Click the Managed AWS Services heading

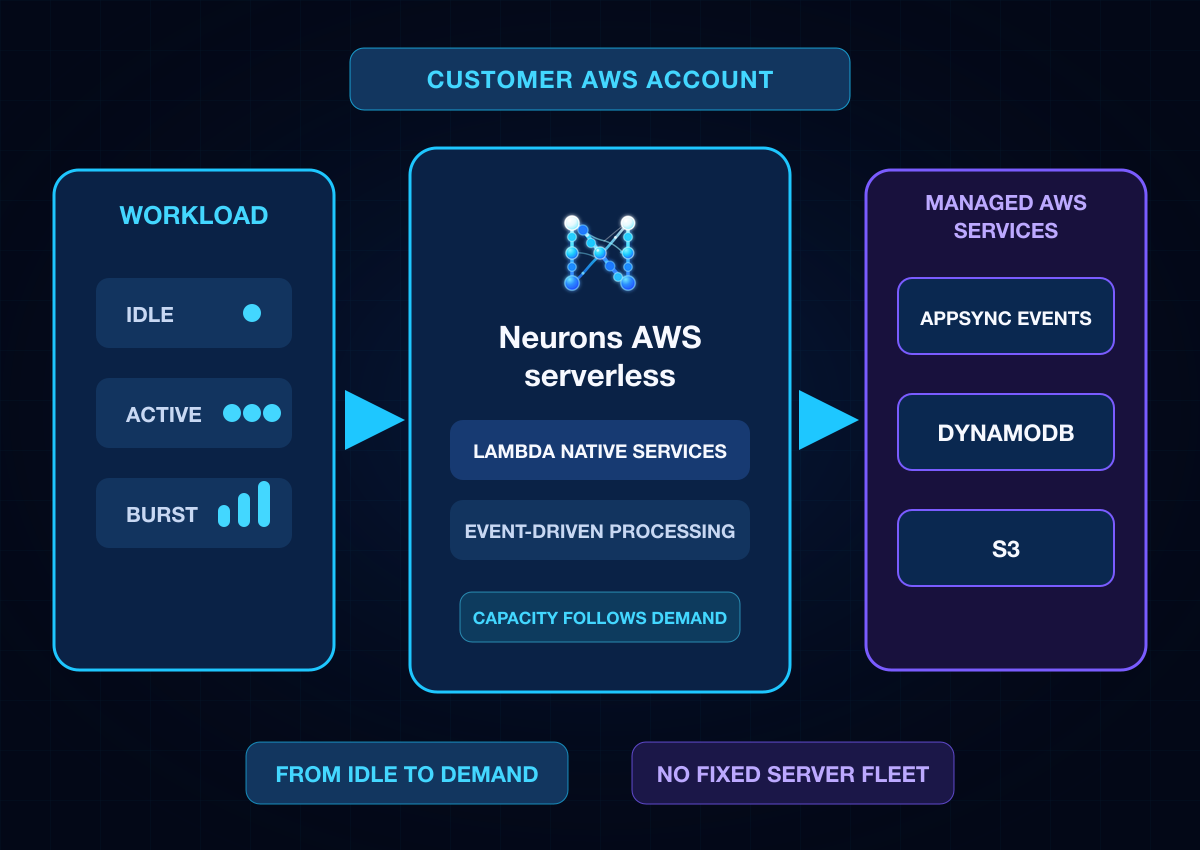pos(1006,216)
